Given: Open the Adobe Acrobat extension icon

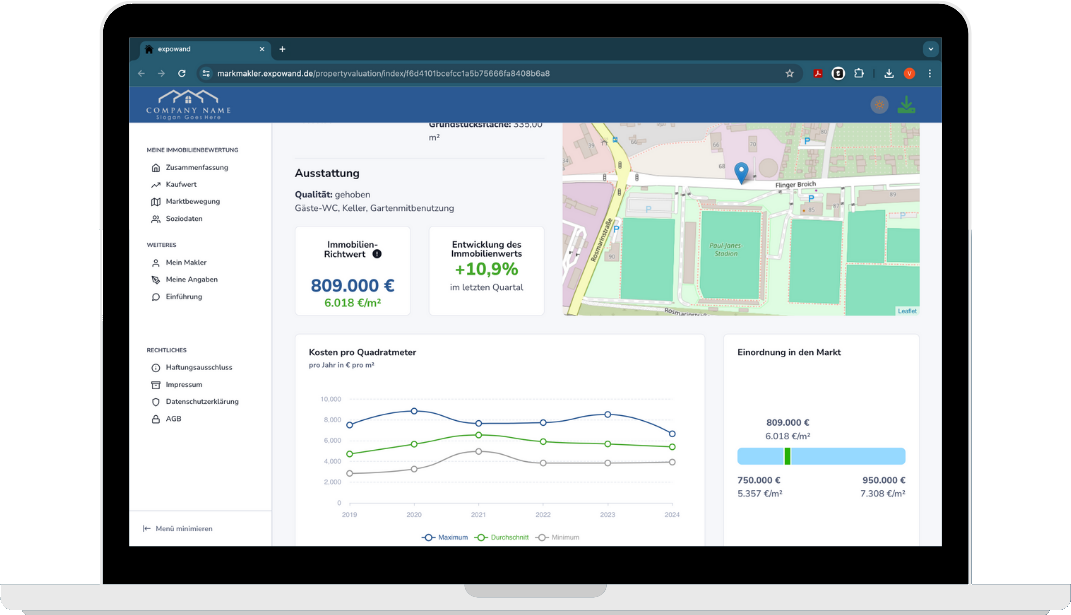Looking at the screenshot, I should tap(816, 73).
